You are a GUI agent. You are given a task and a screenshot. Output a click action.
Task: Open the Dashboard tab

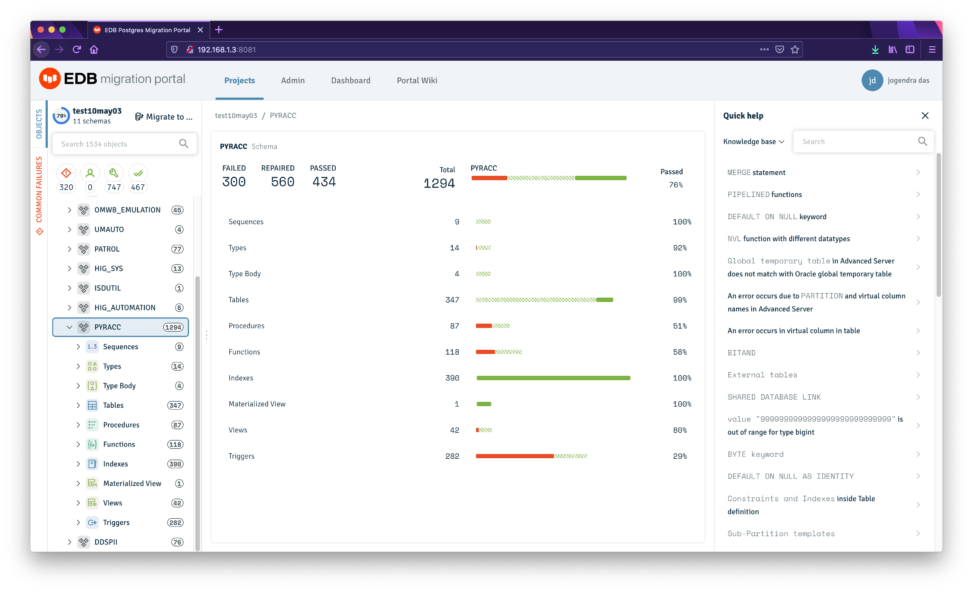click(351, 81)
